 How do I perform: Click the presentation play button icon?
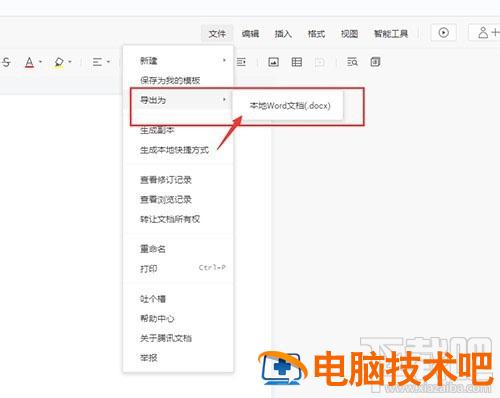tap(443, 33)
